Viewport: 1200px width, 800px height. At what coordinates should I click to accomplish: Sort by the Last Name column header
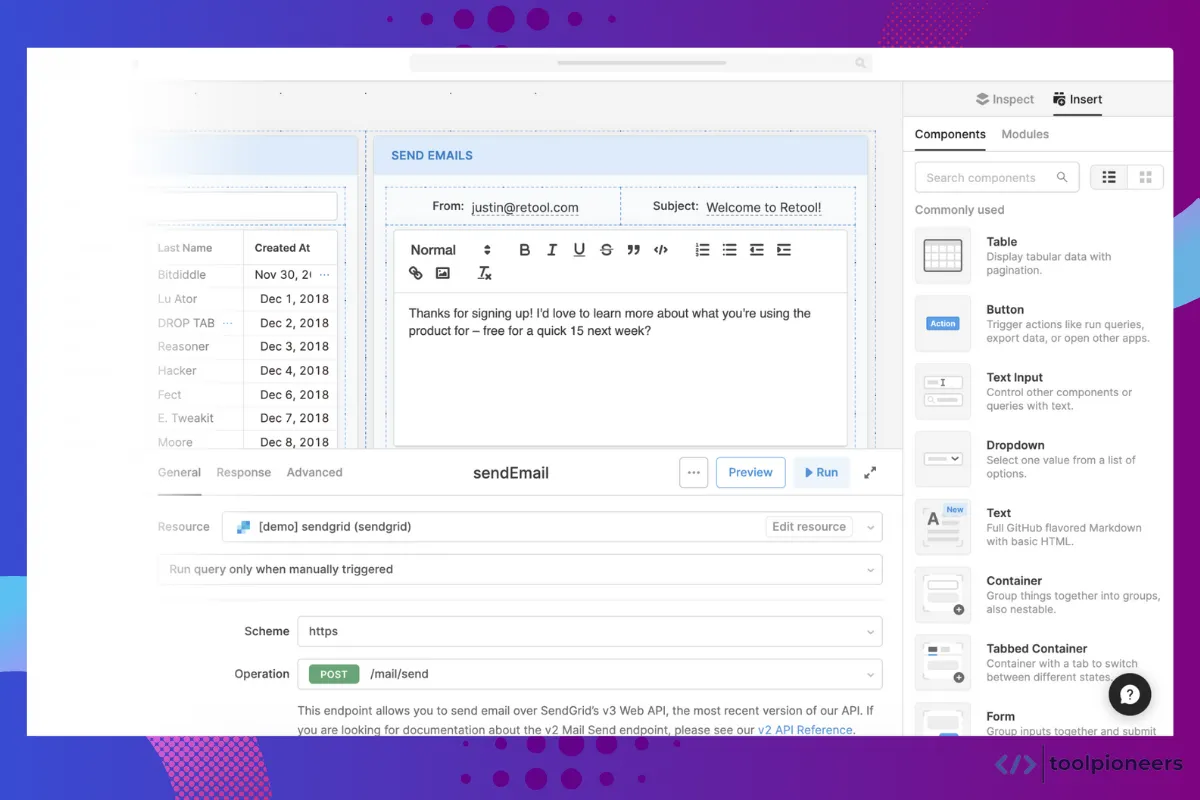click(x=185, y=248)
